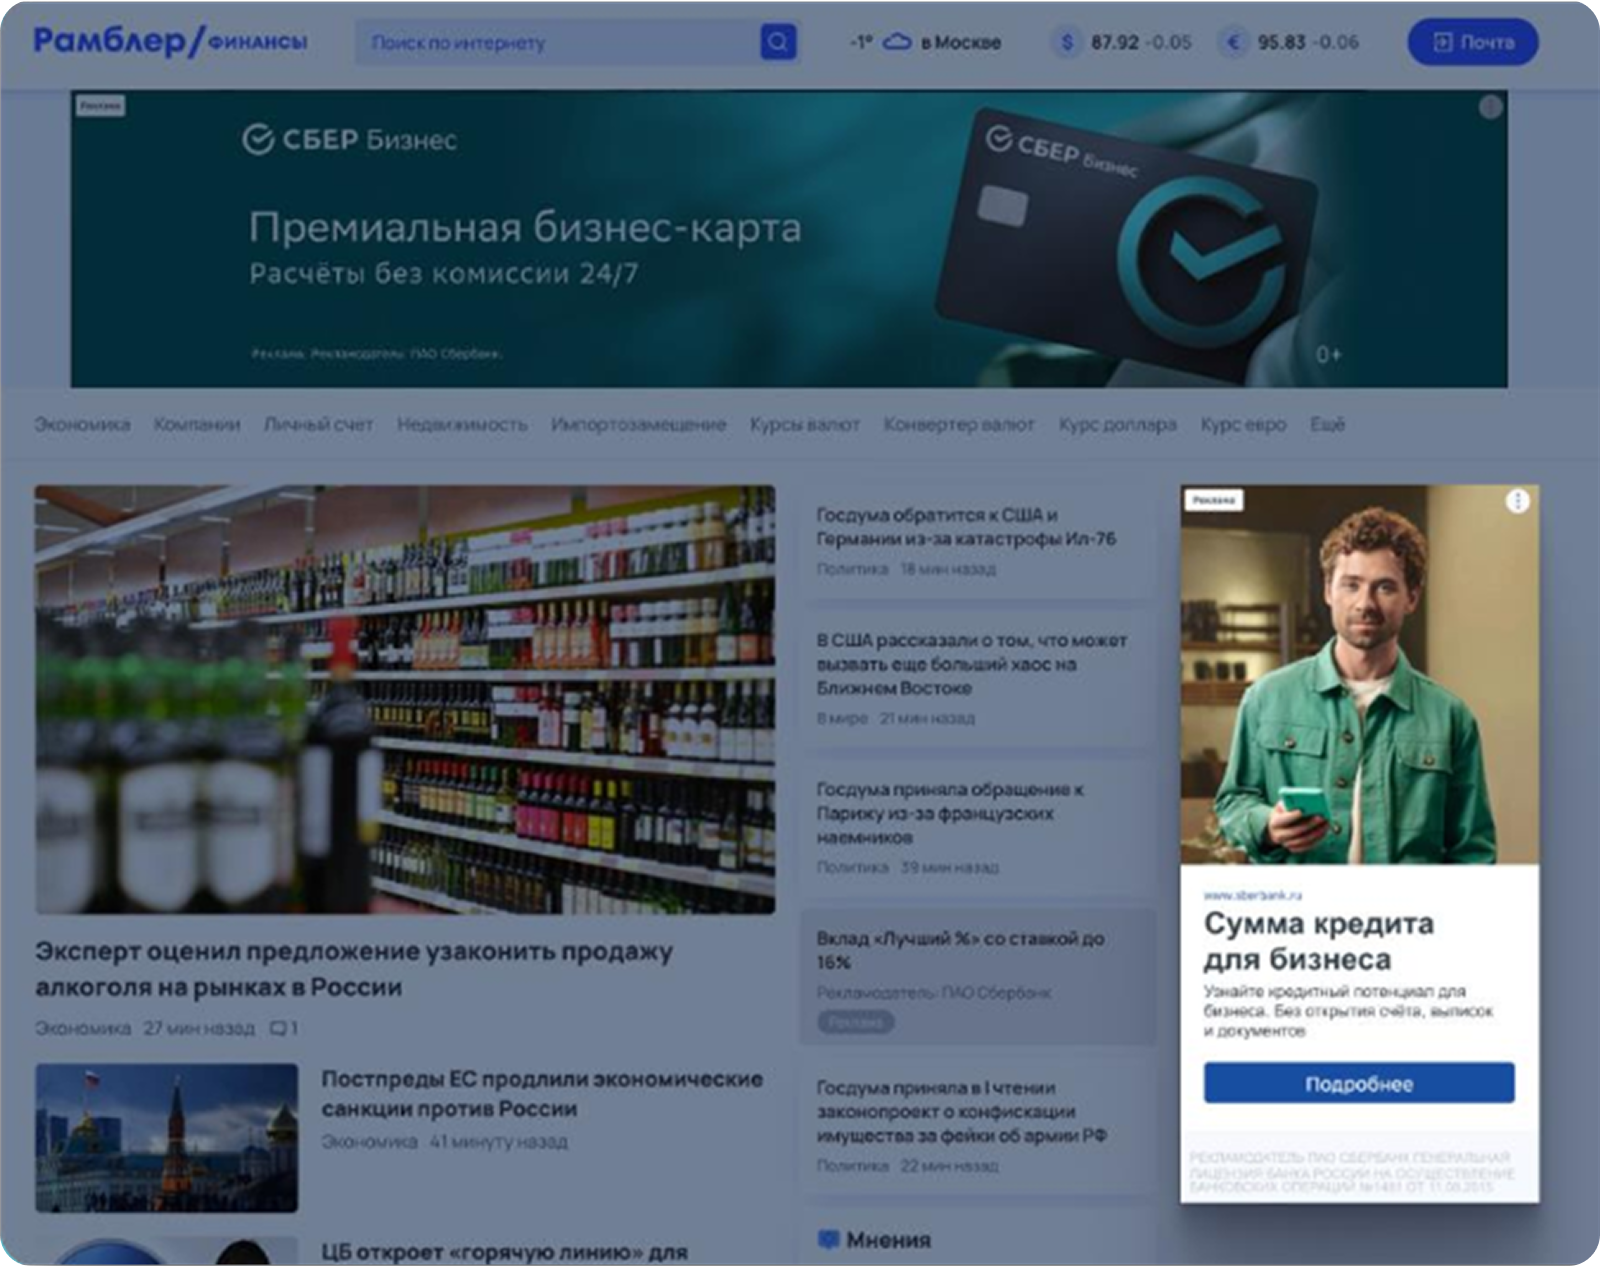This screenshot has height=1266, width=1600.
Task: Go to the Курсы валют section
Action: point(804,424)
